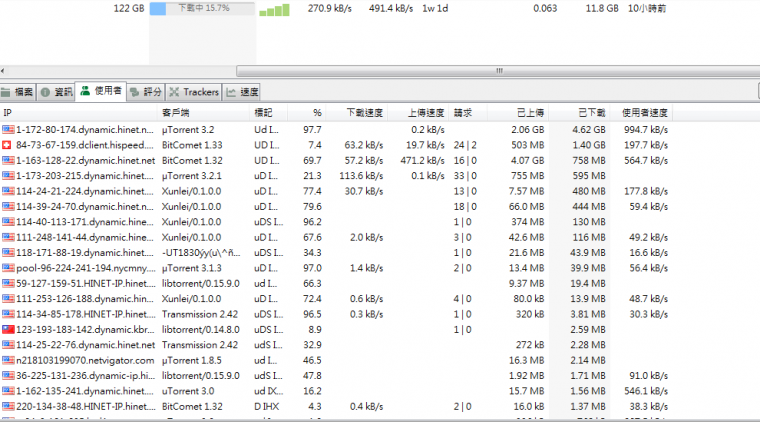760x422 pixels.
Task: Click flag icon of 111-253-126-188 peer
Action: 8,298
